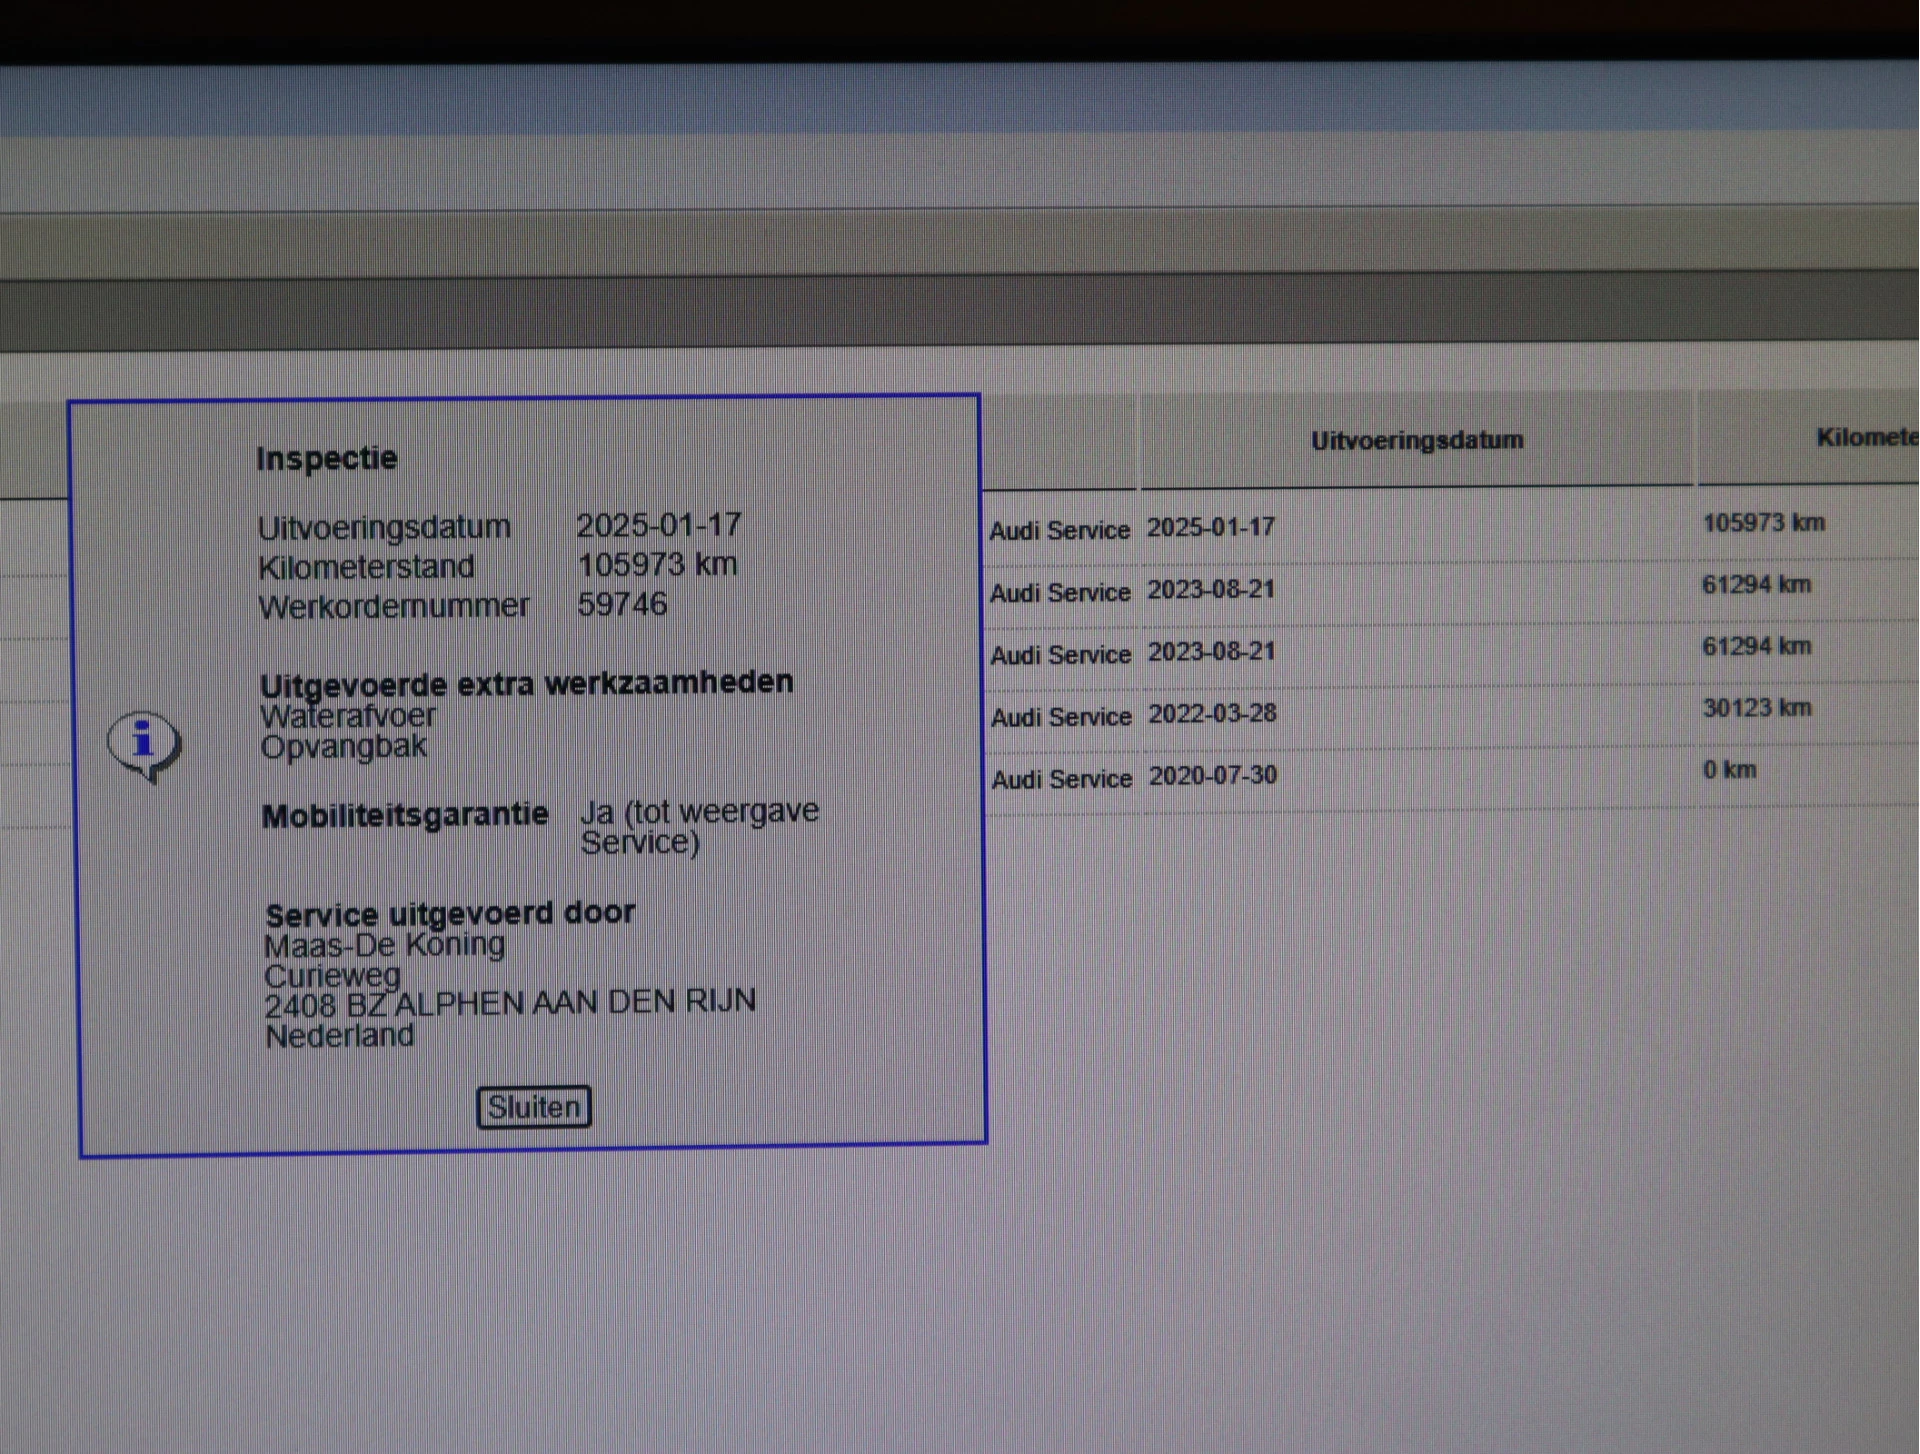Click the Mobiliteitsgarantie label
This screenshot has height=1454, width=1920.
pyautogui.click(x=405, y=815)
